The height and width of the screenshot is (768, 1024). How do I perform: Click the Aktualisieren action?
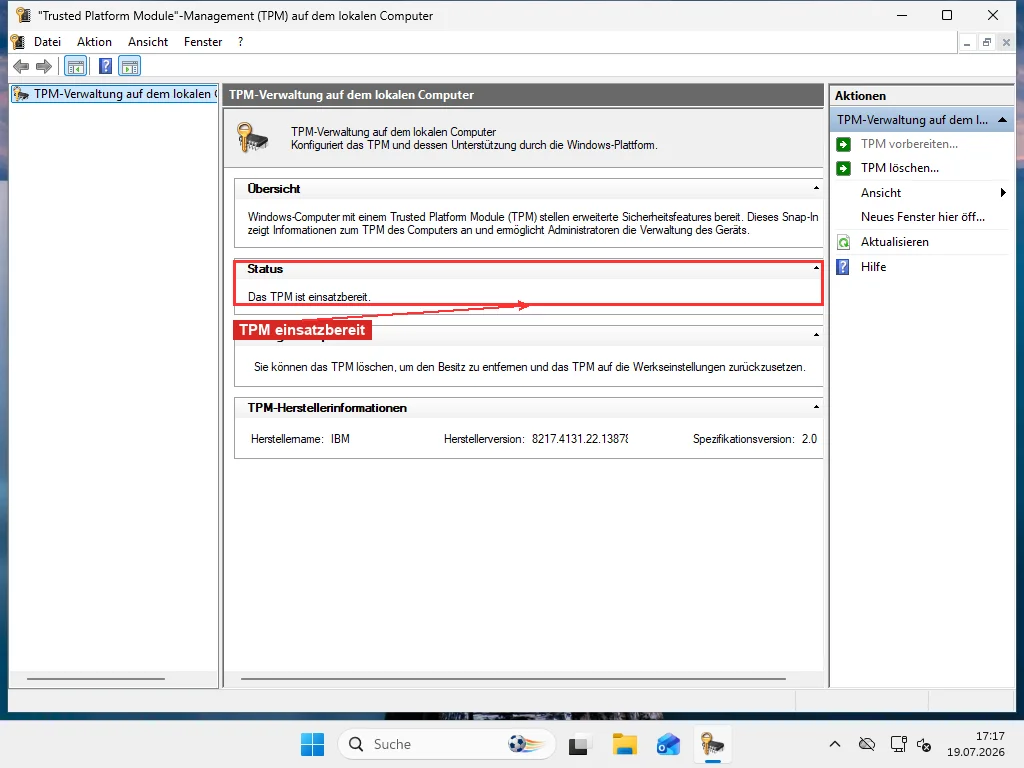pyautogui.click(x=894, y=242)
